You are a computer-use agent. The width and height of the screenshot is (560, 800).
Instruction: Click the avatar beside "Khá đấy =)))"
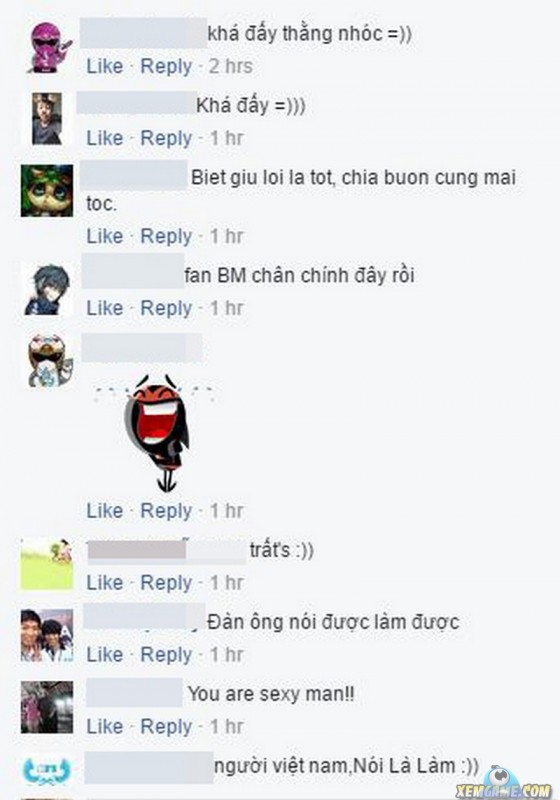[x=47, y=119]
